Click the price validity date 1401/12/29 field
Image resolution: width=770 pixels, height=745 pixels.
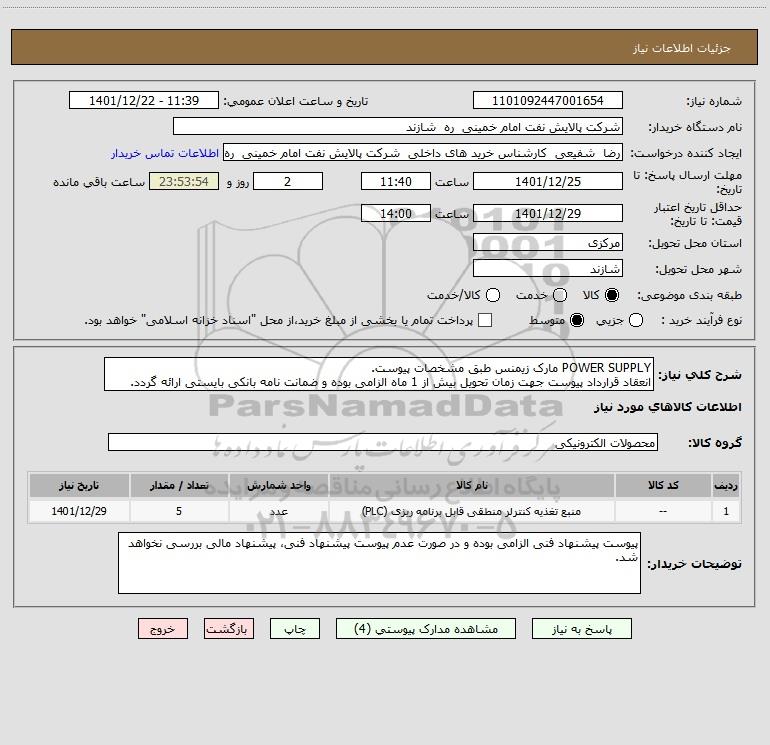click(548, 213)
